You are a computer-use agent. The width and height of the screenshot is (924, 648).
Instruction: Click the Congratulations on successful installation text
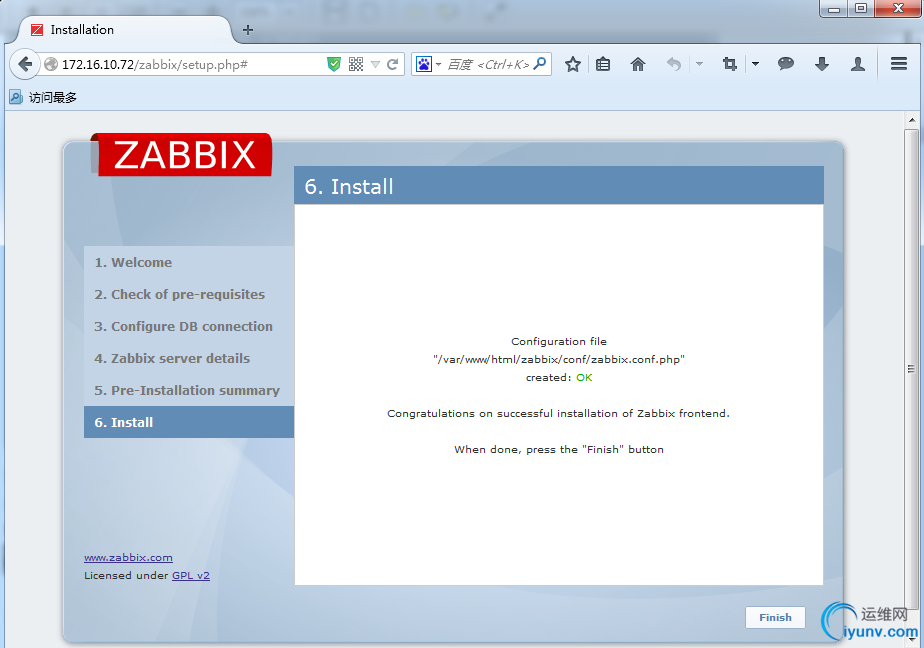coord(558,413)
